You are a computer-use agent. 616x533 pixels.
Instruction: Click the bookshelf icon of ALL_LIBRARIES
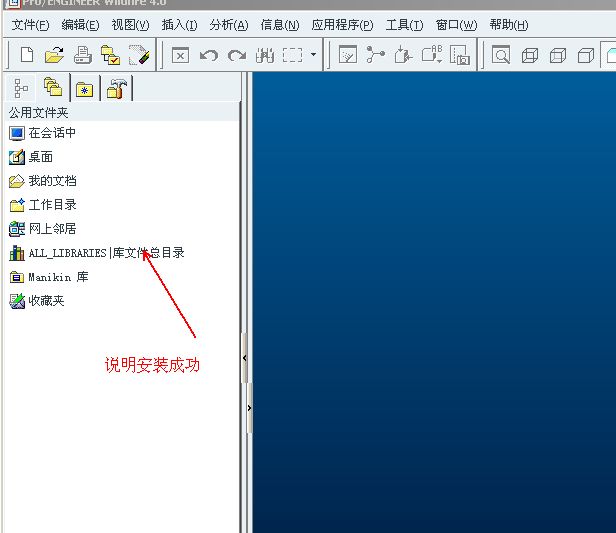(x=17, y=253)
